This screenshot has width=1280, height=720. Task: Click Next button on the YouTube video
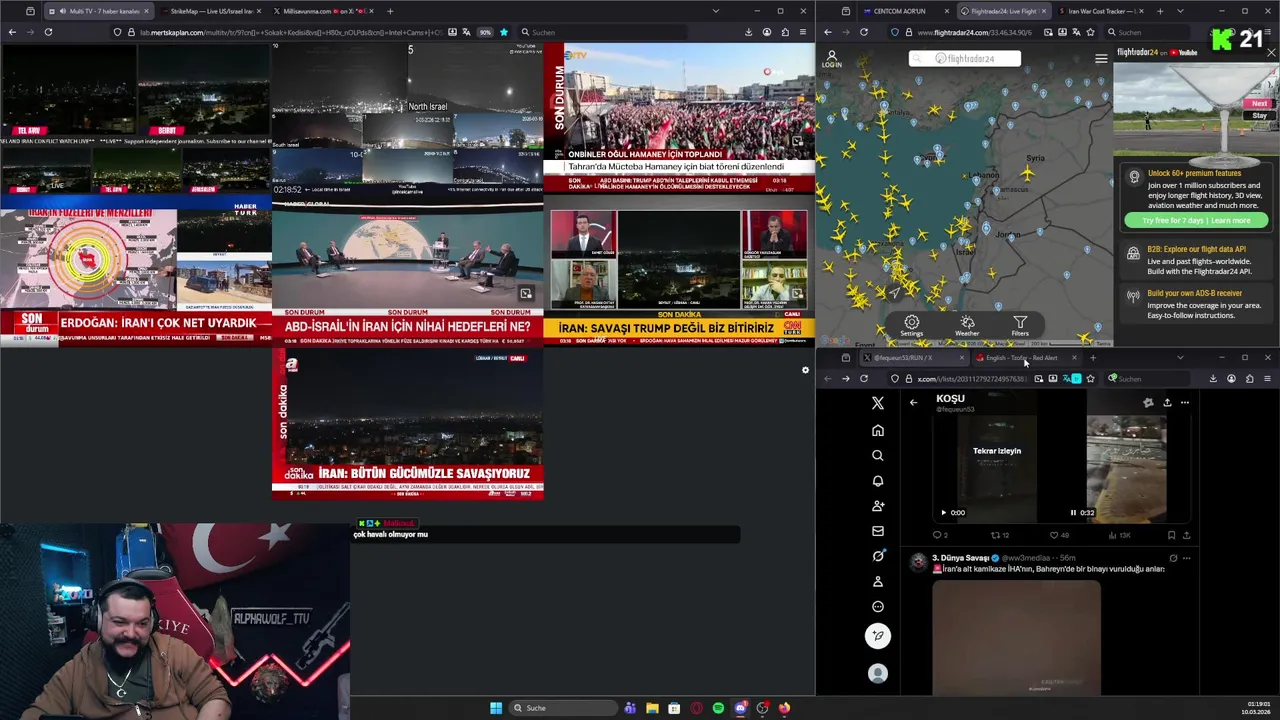pos(1259,103)
